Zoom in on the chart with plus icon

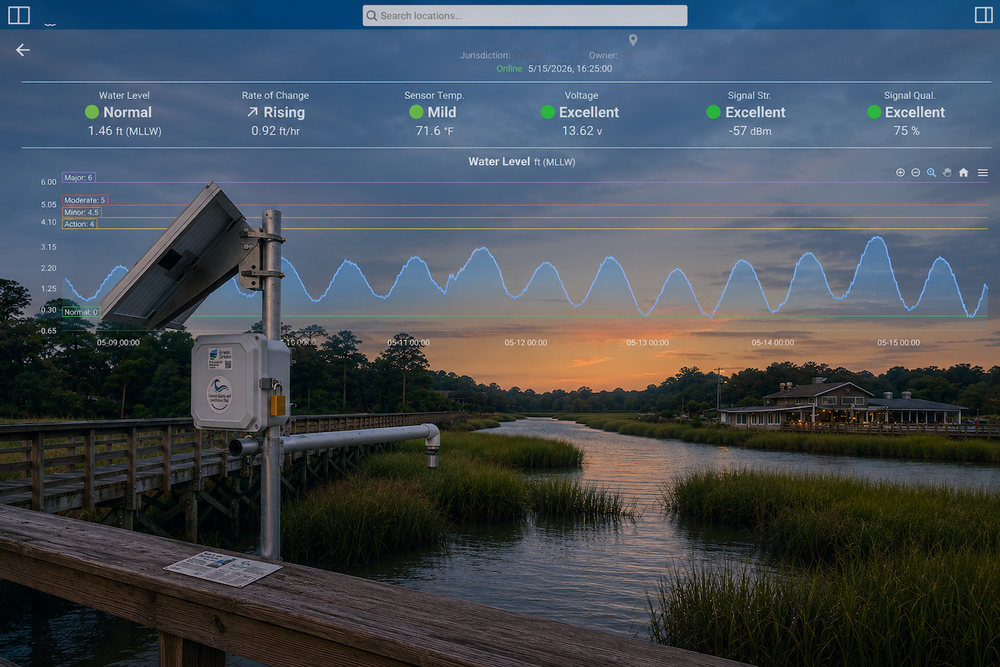(900, 173)
